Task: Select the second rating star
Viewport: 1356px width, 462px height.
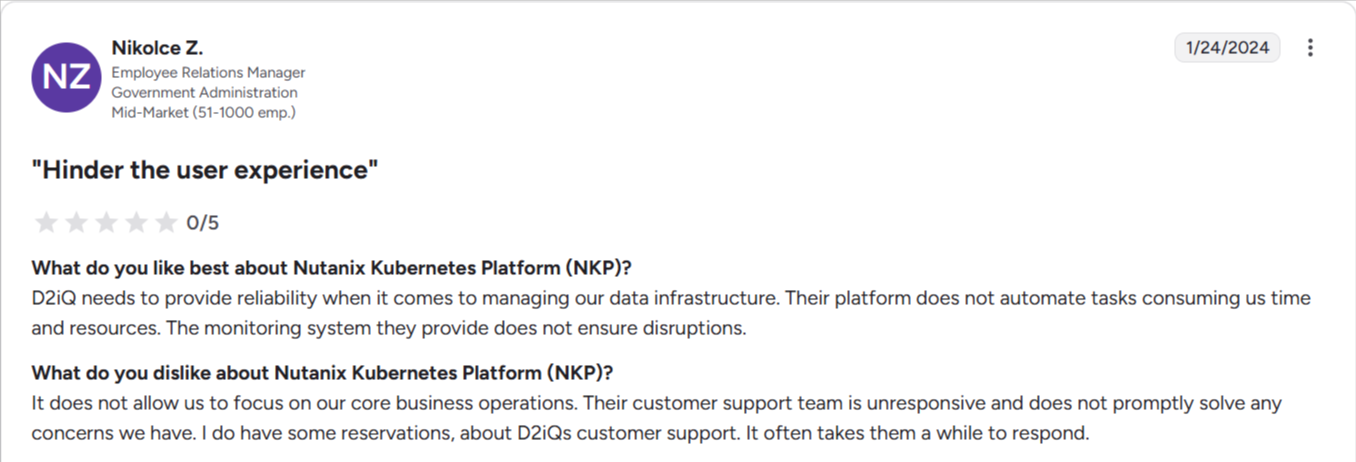Action: [76, 222]
